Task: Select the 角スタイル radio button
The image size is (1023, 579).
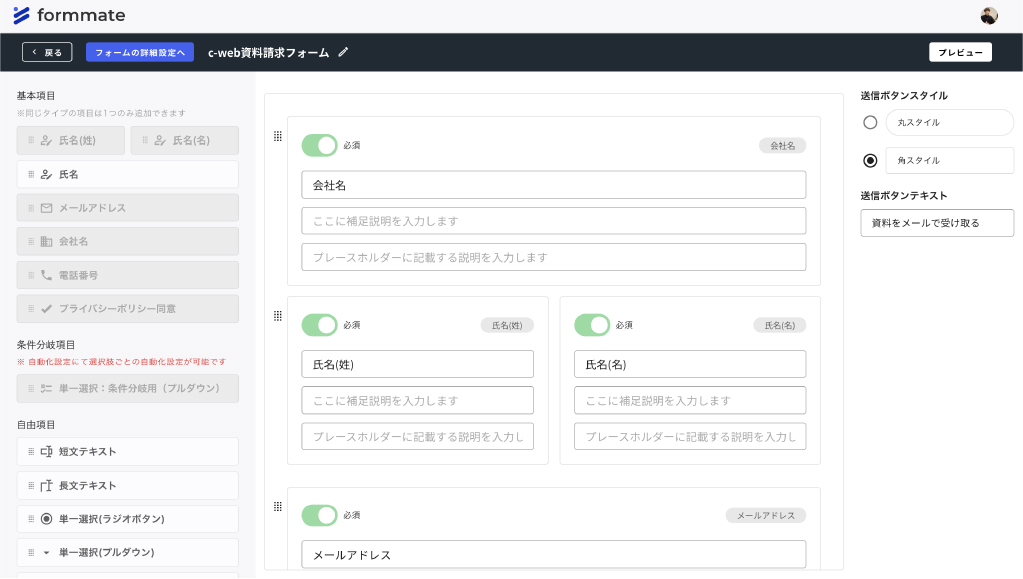Action: pyautogui.click(x=870, y=160)
